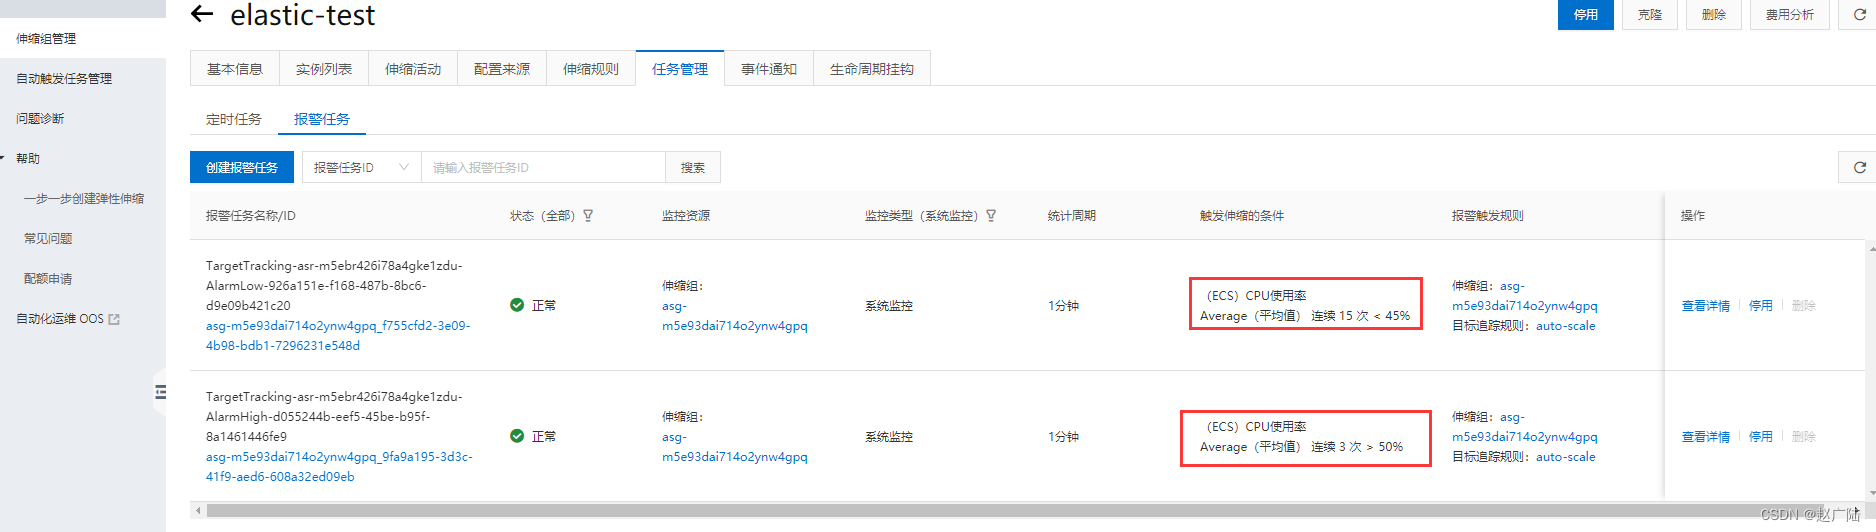The width and height of the screenshot is (1876, 532).
Task: Select the 任务管理 tab
Action: click(680, 69)
